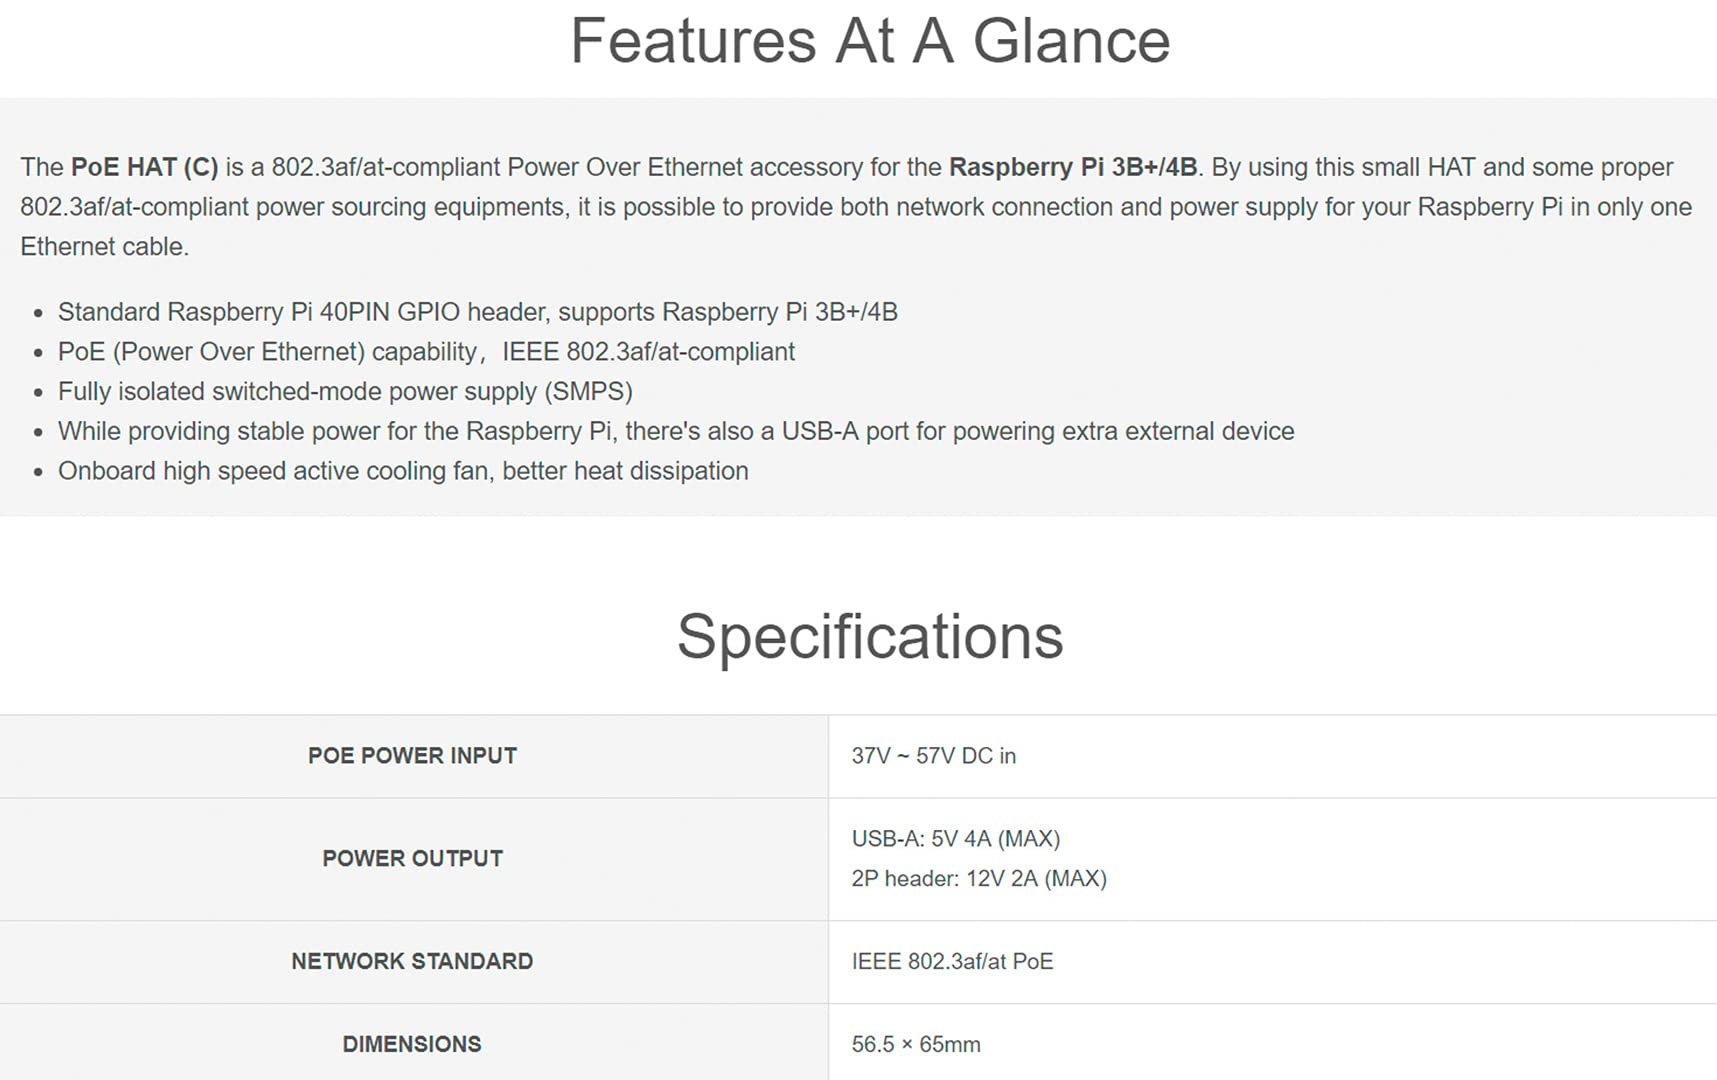Click the 37V ~ 57V DC in value
This screenshot has width=1717, height=1080.
click(x=934, y=756)
